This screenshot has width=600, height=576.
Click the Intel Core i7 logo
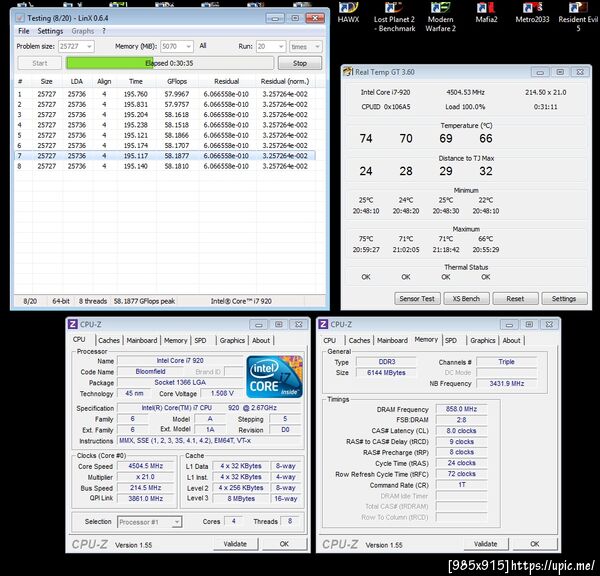pos(274,377)
